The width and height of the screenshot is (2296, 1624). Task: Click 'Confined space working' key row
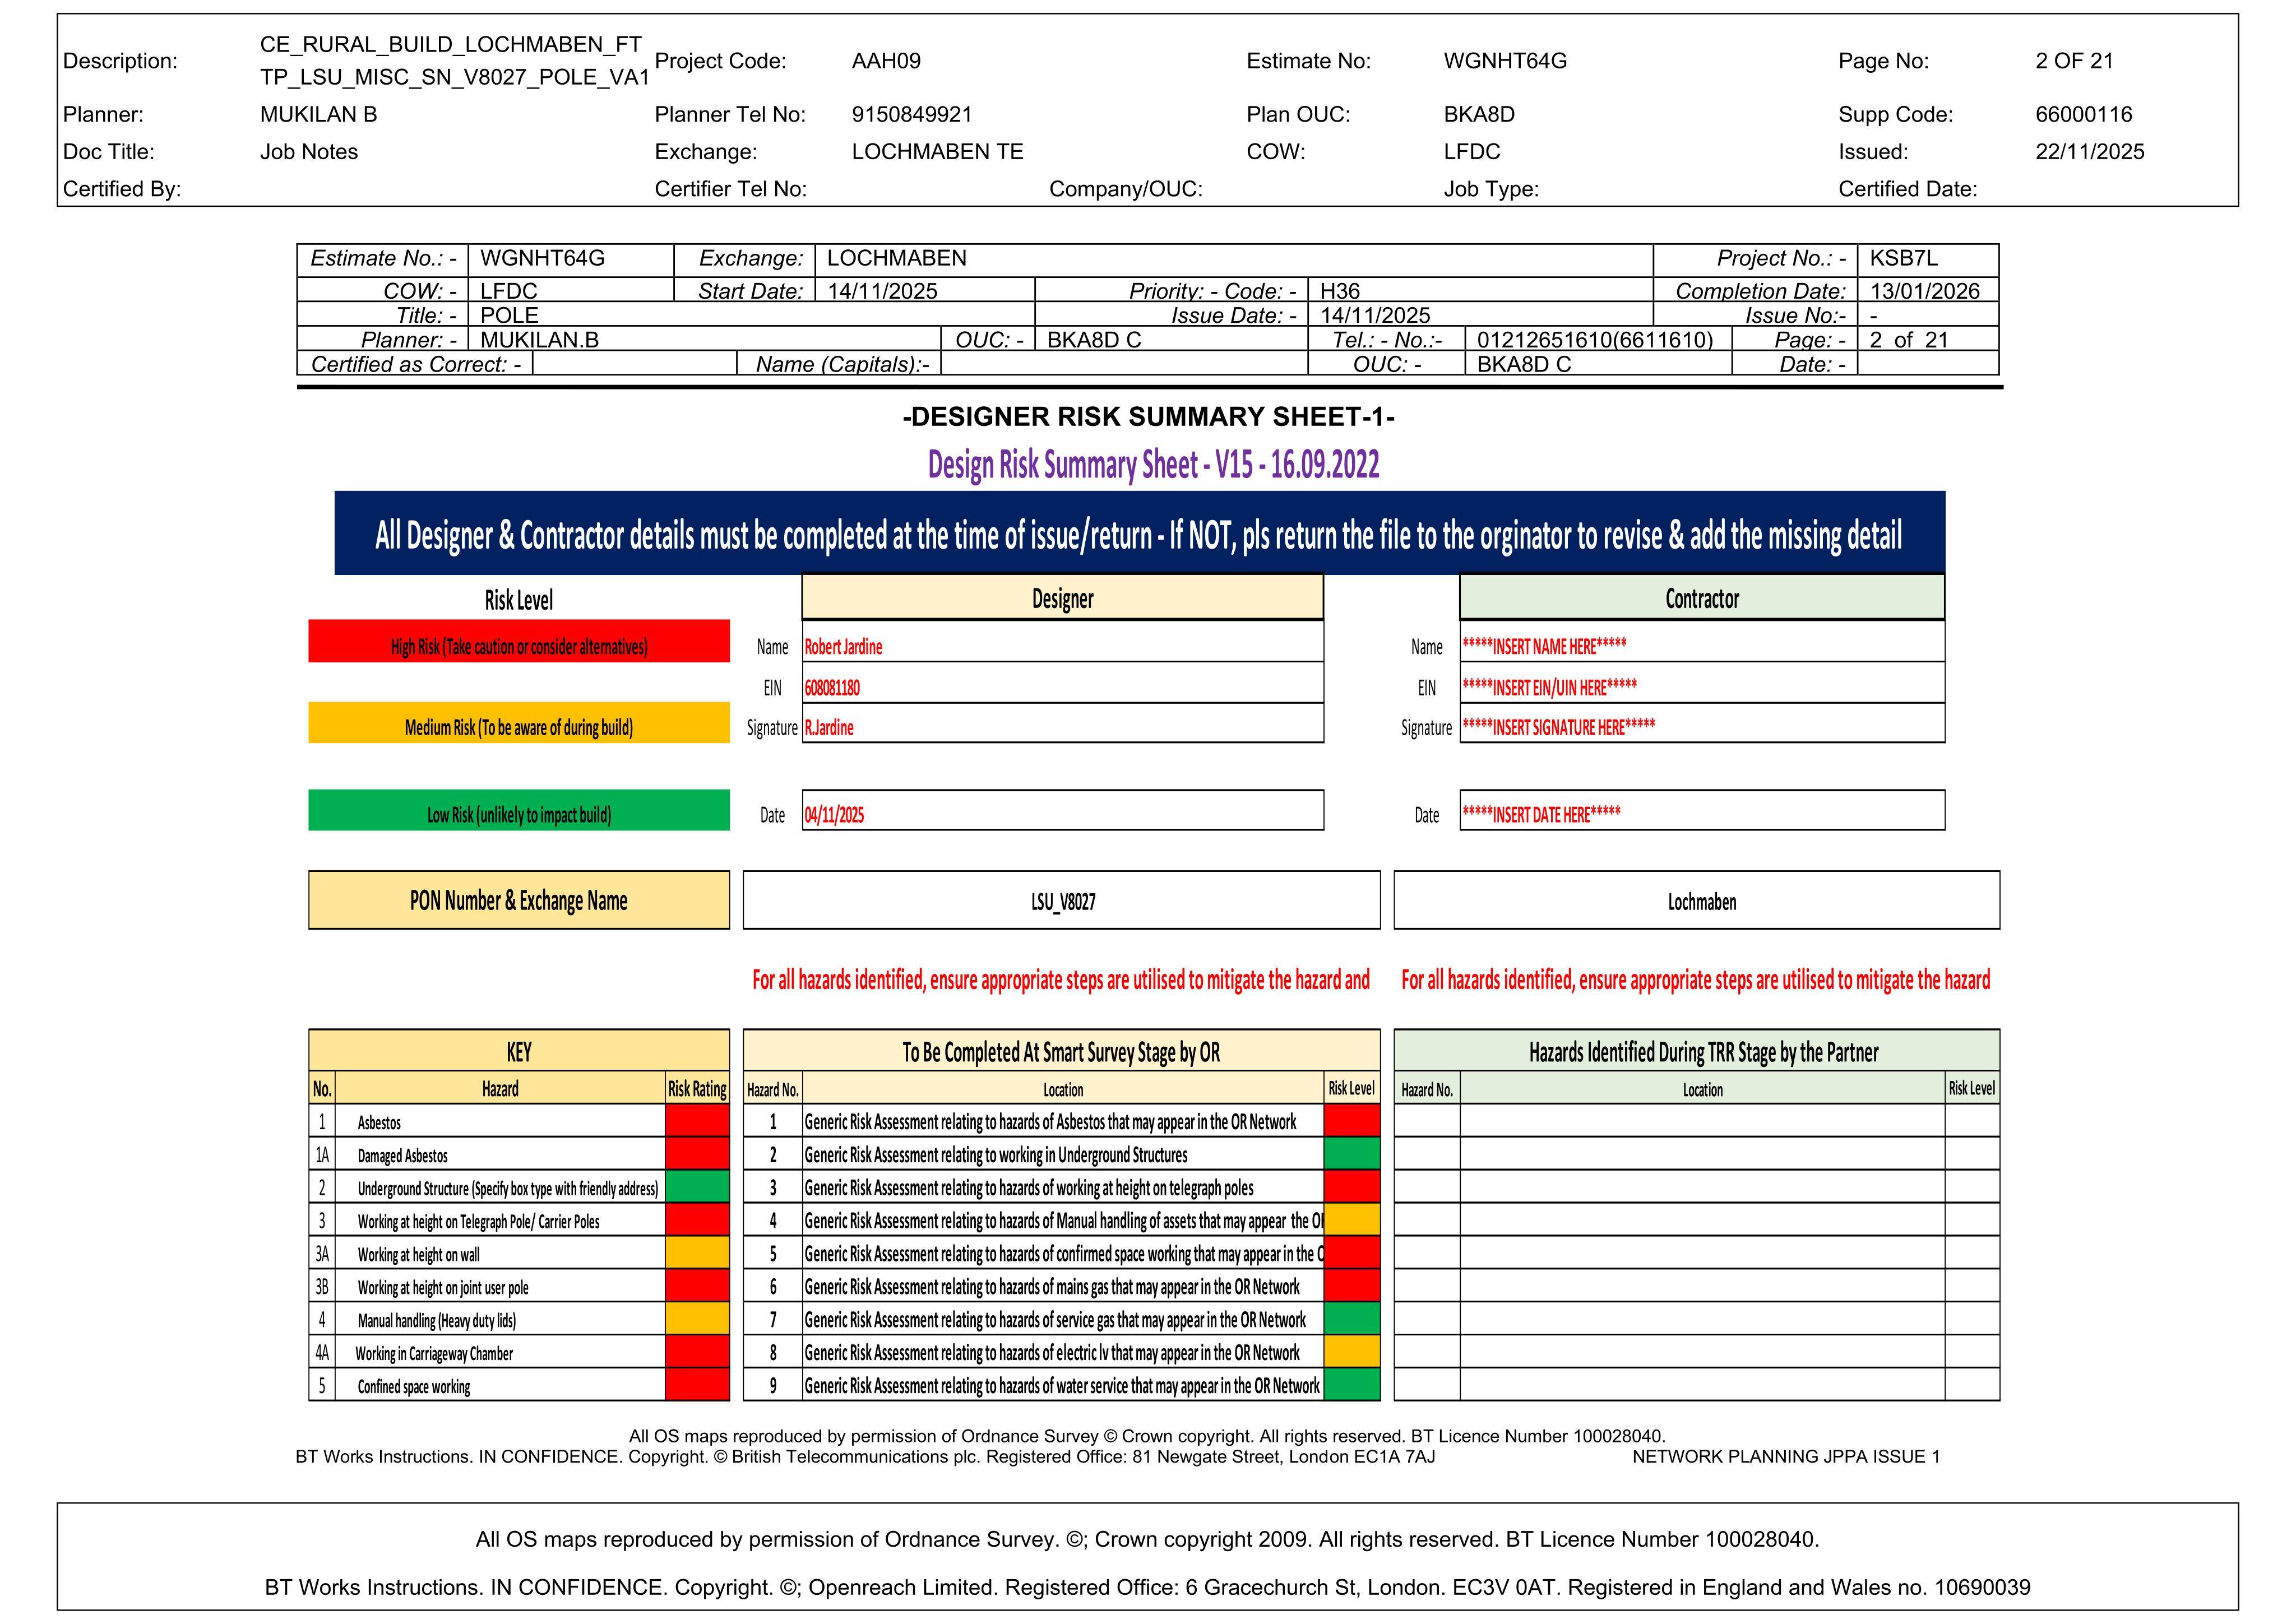519,1385
